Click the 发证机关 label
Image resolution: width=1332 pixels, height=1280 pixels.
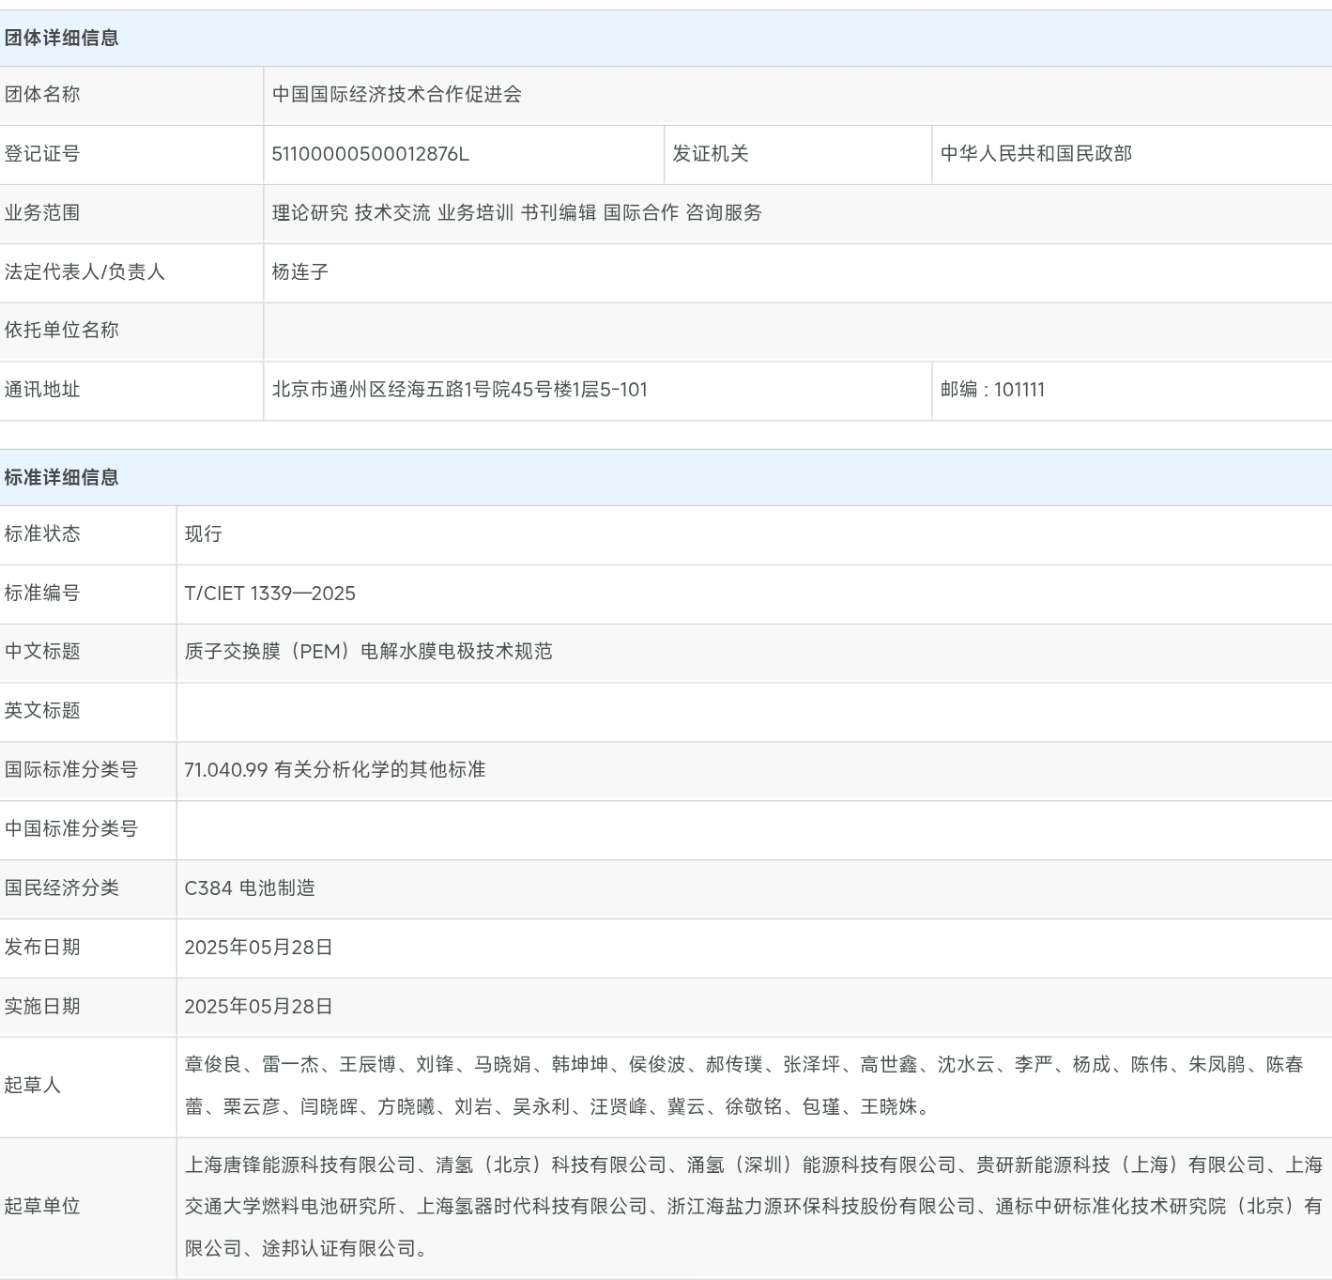[710, 153]
